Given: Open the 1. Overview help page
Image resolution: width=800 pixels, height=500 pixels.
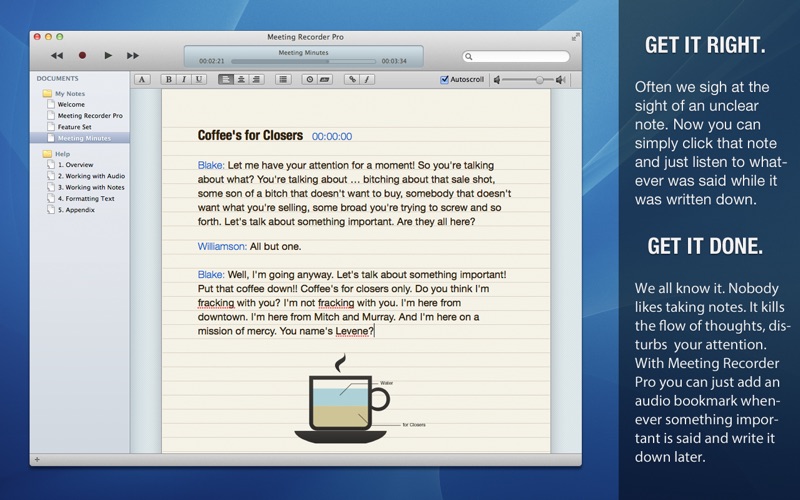Looking at the screenshot, I should 75,165.
